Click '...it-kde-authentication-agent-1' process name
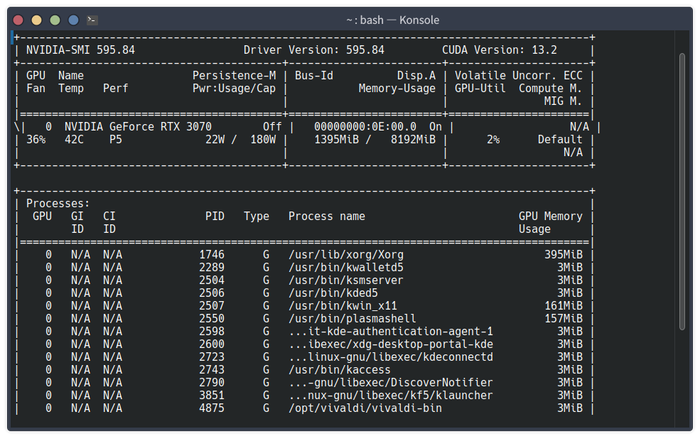The image size is (700, 438). click(391, 332)
